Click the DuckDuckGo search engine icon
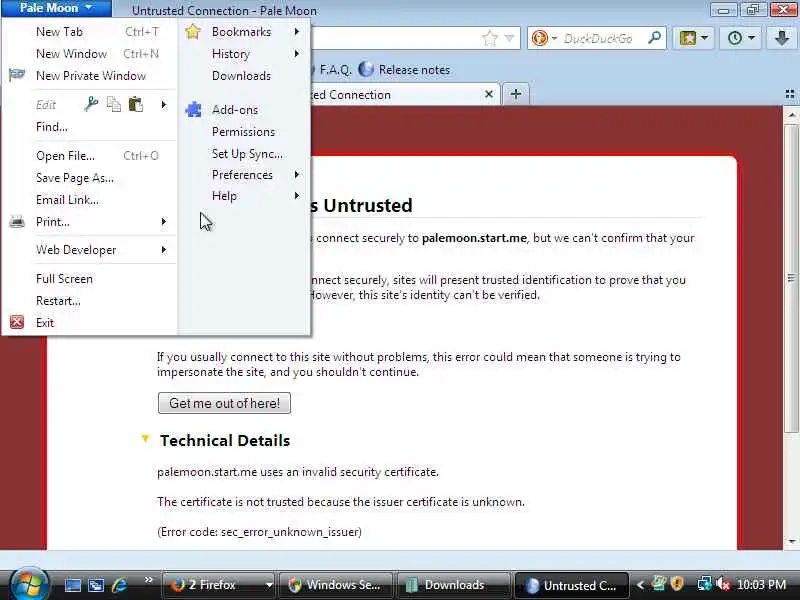The width and height of the screenshot is (800, 600). click(539, 38)
